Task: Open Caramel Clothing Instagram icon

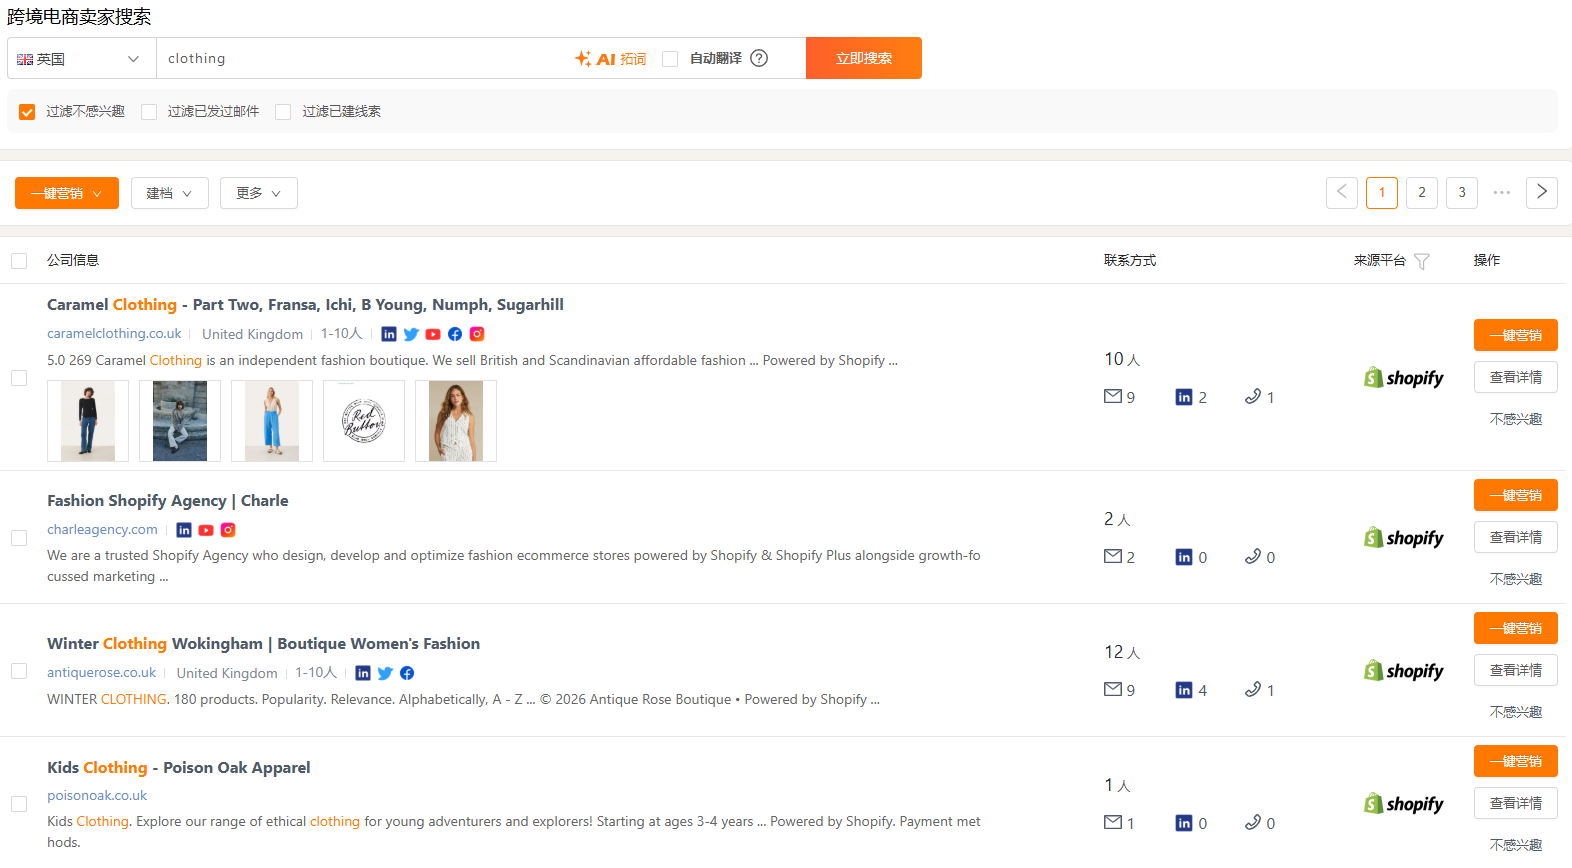Action: pyautogui.click(x=477, y=334)
